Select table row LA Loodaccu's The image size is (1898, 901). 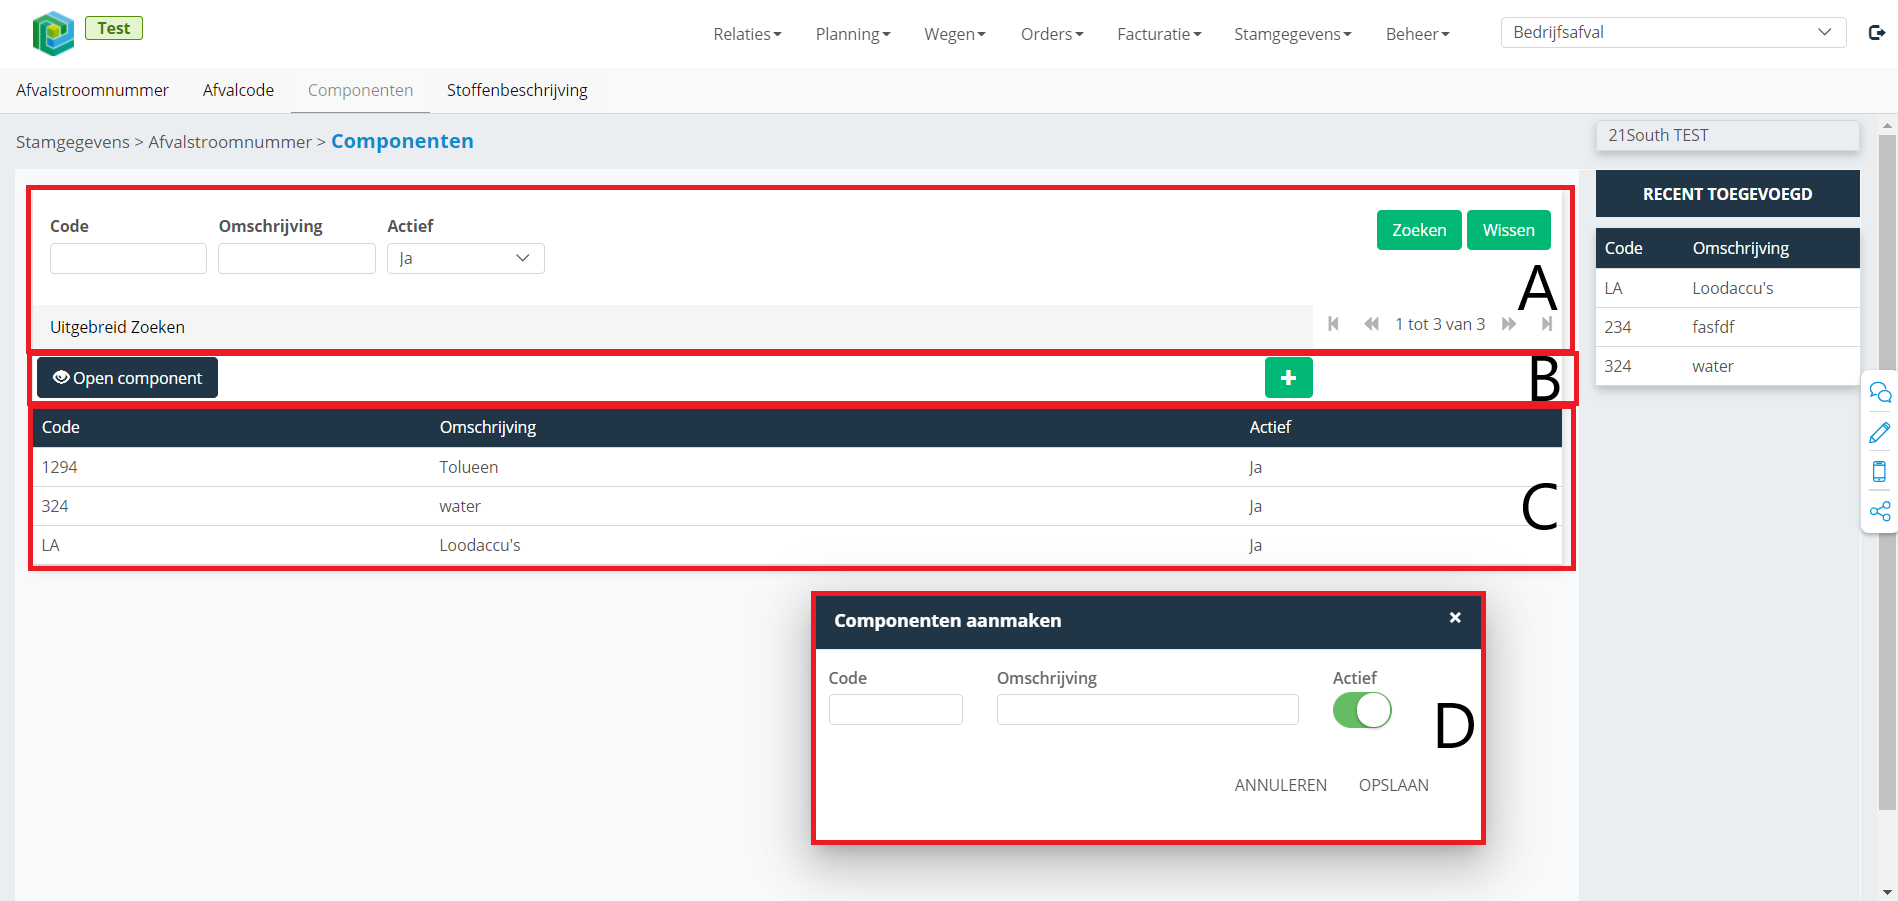tap(797, 545)
